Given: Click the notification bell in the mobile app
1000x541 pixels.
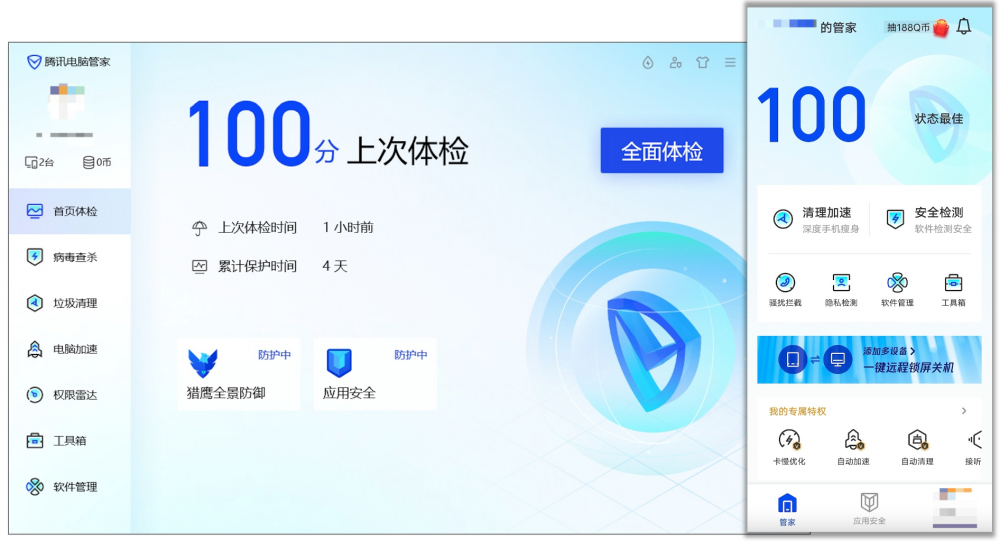Looking at the screenshot, I should pos(964,26).
